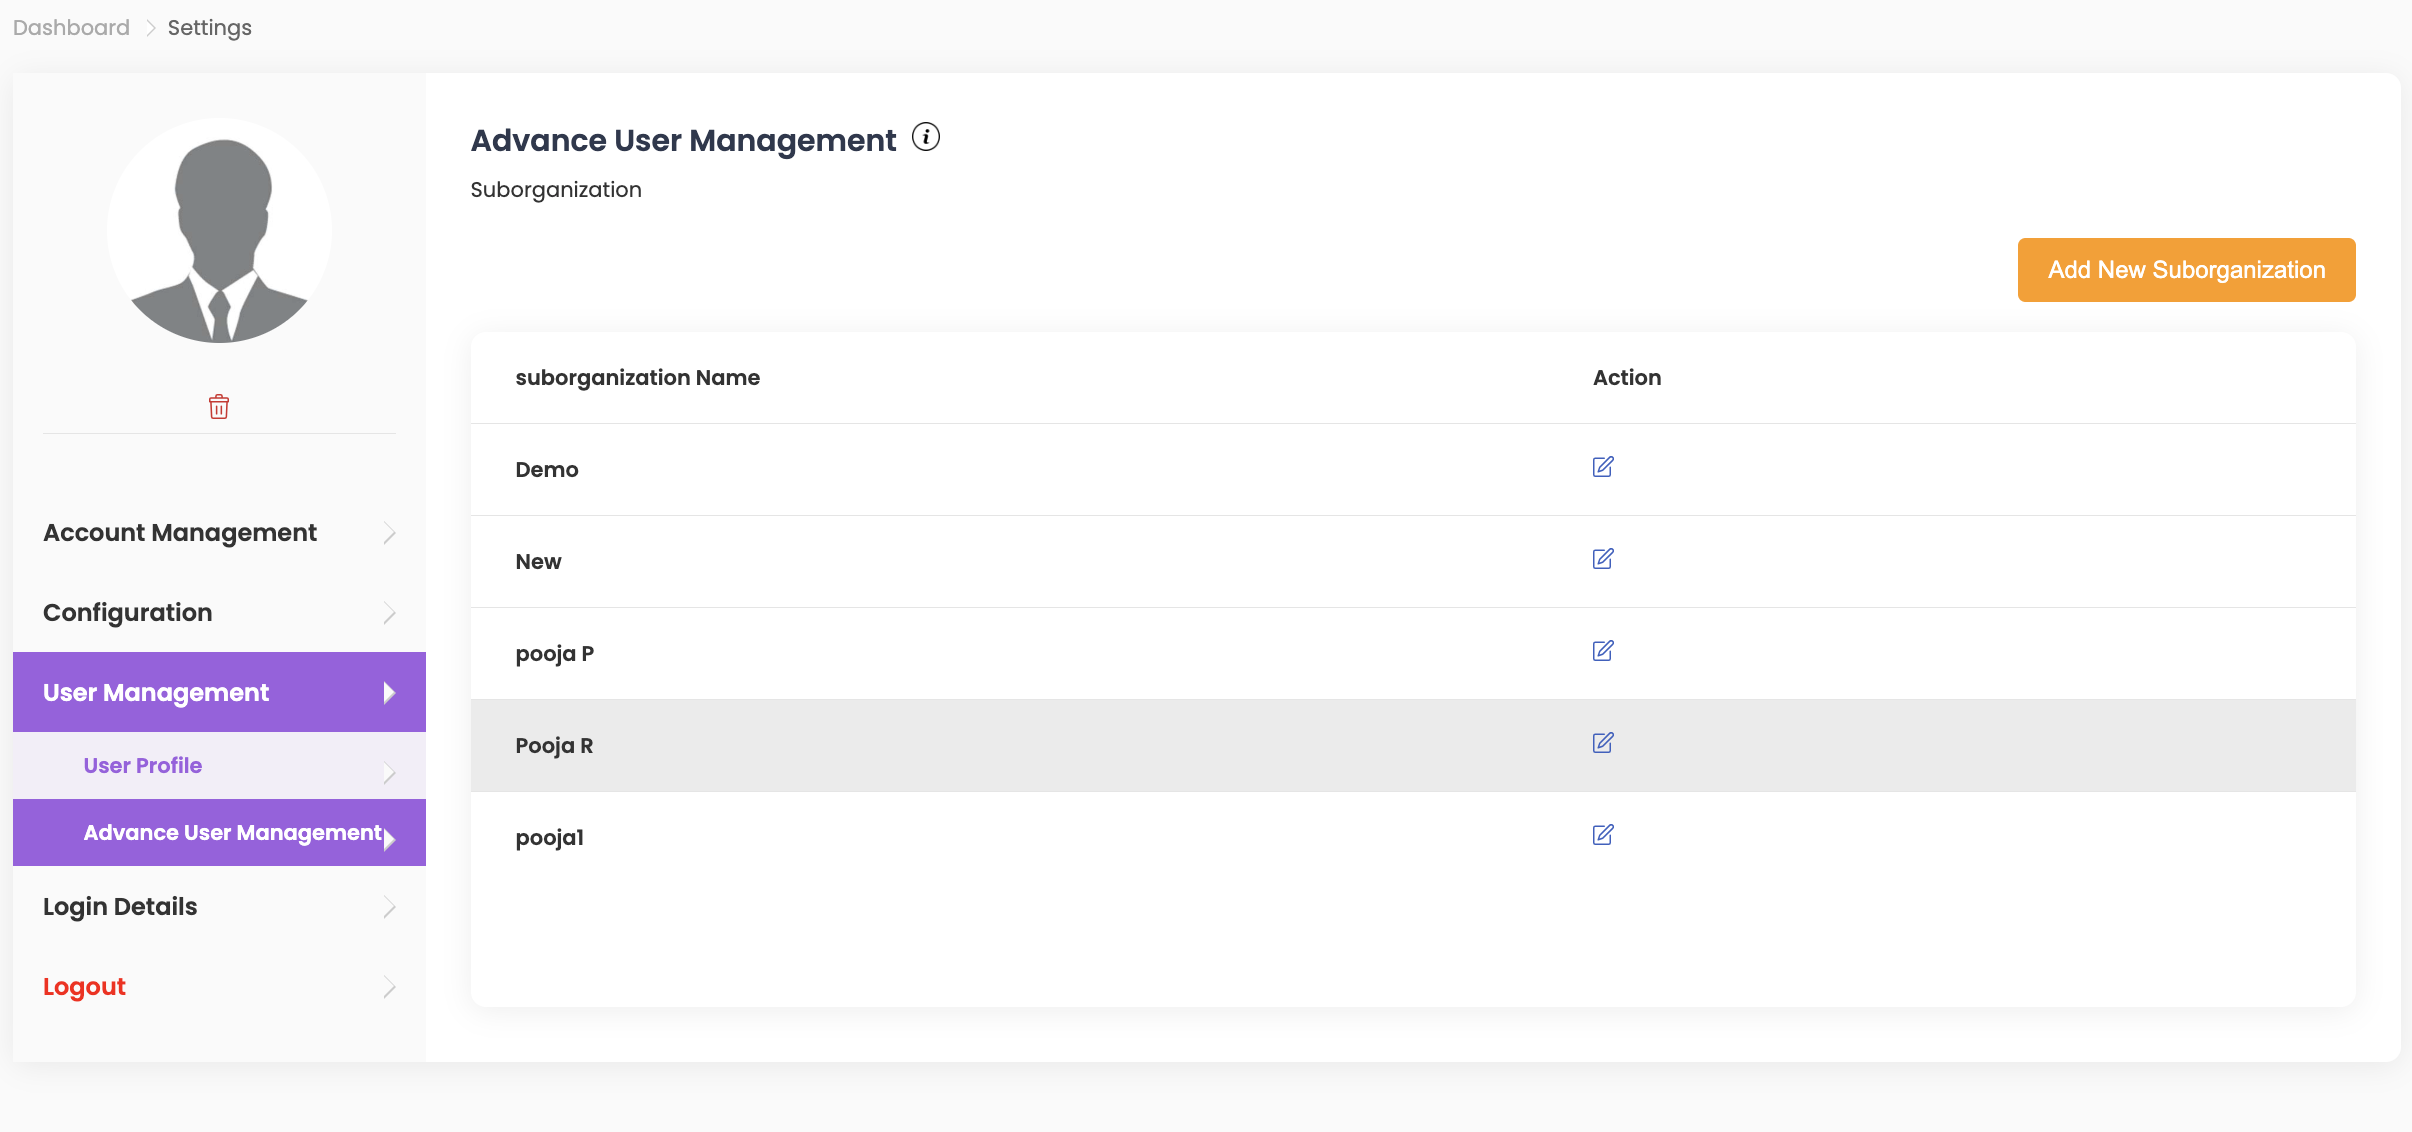The height and width of the screenshot is (1132, 2412).
Task: Select Advance User Management menu item
Action: click(232, 833)
